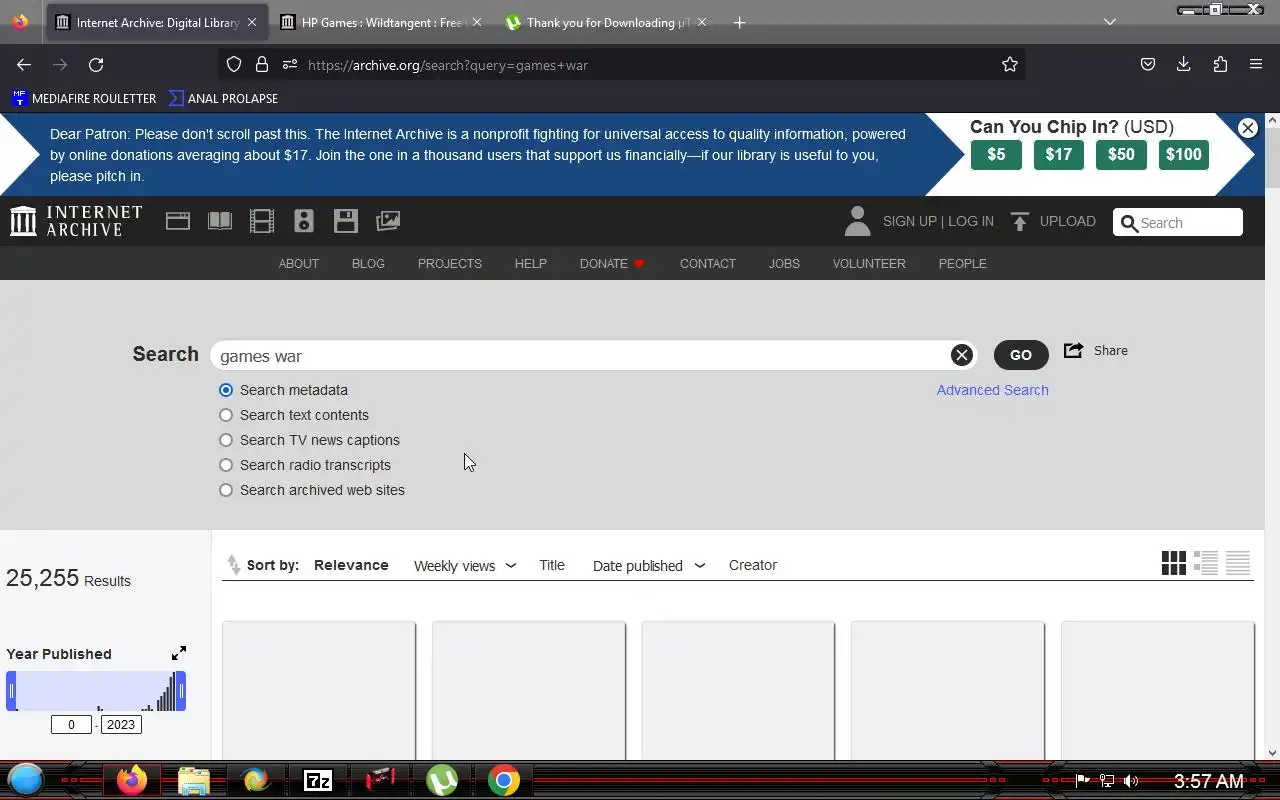
Task: Select Search radio transcripts option
Action: [x=226, y=465]
